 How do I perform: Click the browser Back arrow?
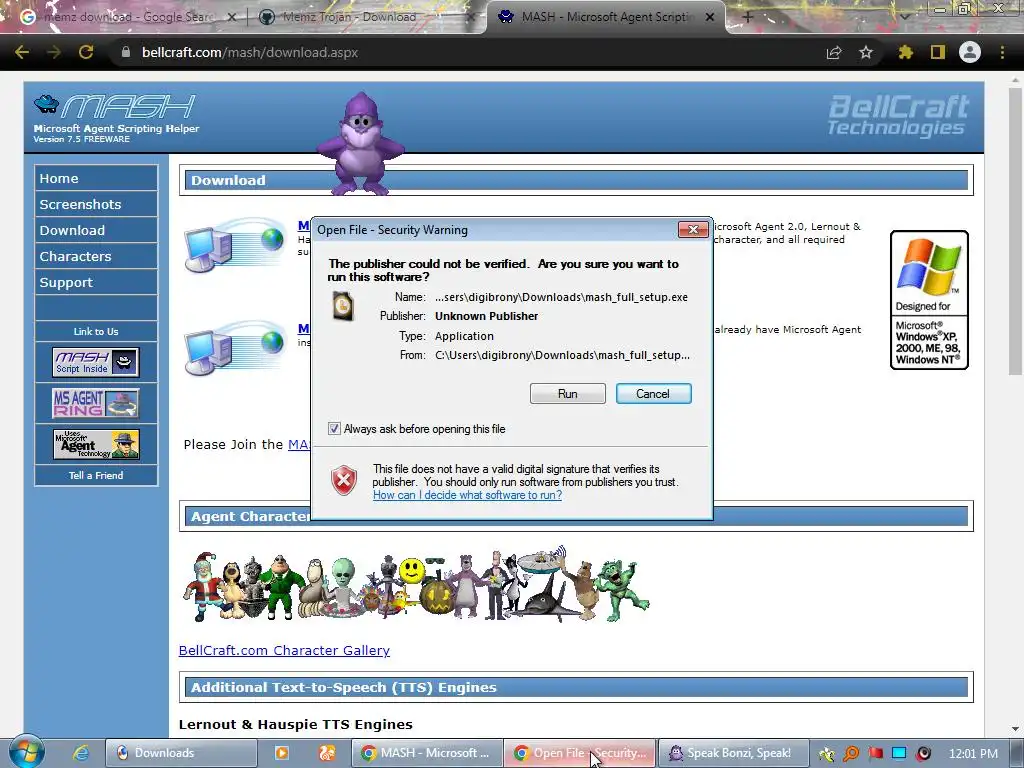(22, 52)
